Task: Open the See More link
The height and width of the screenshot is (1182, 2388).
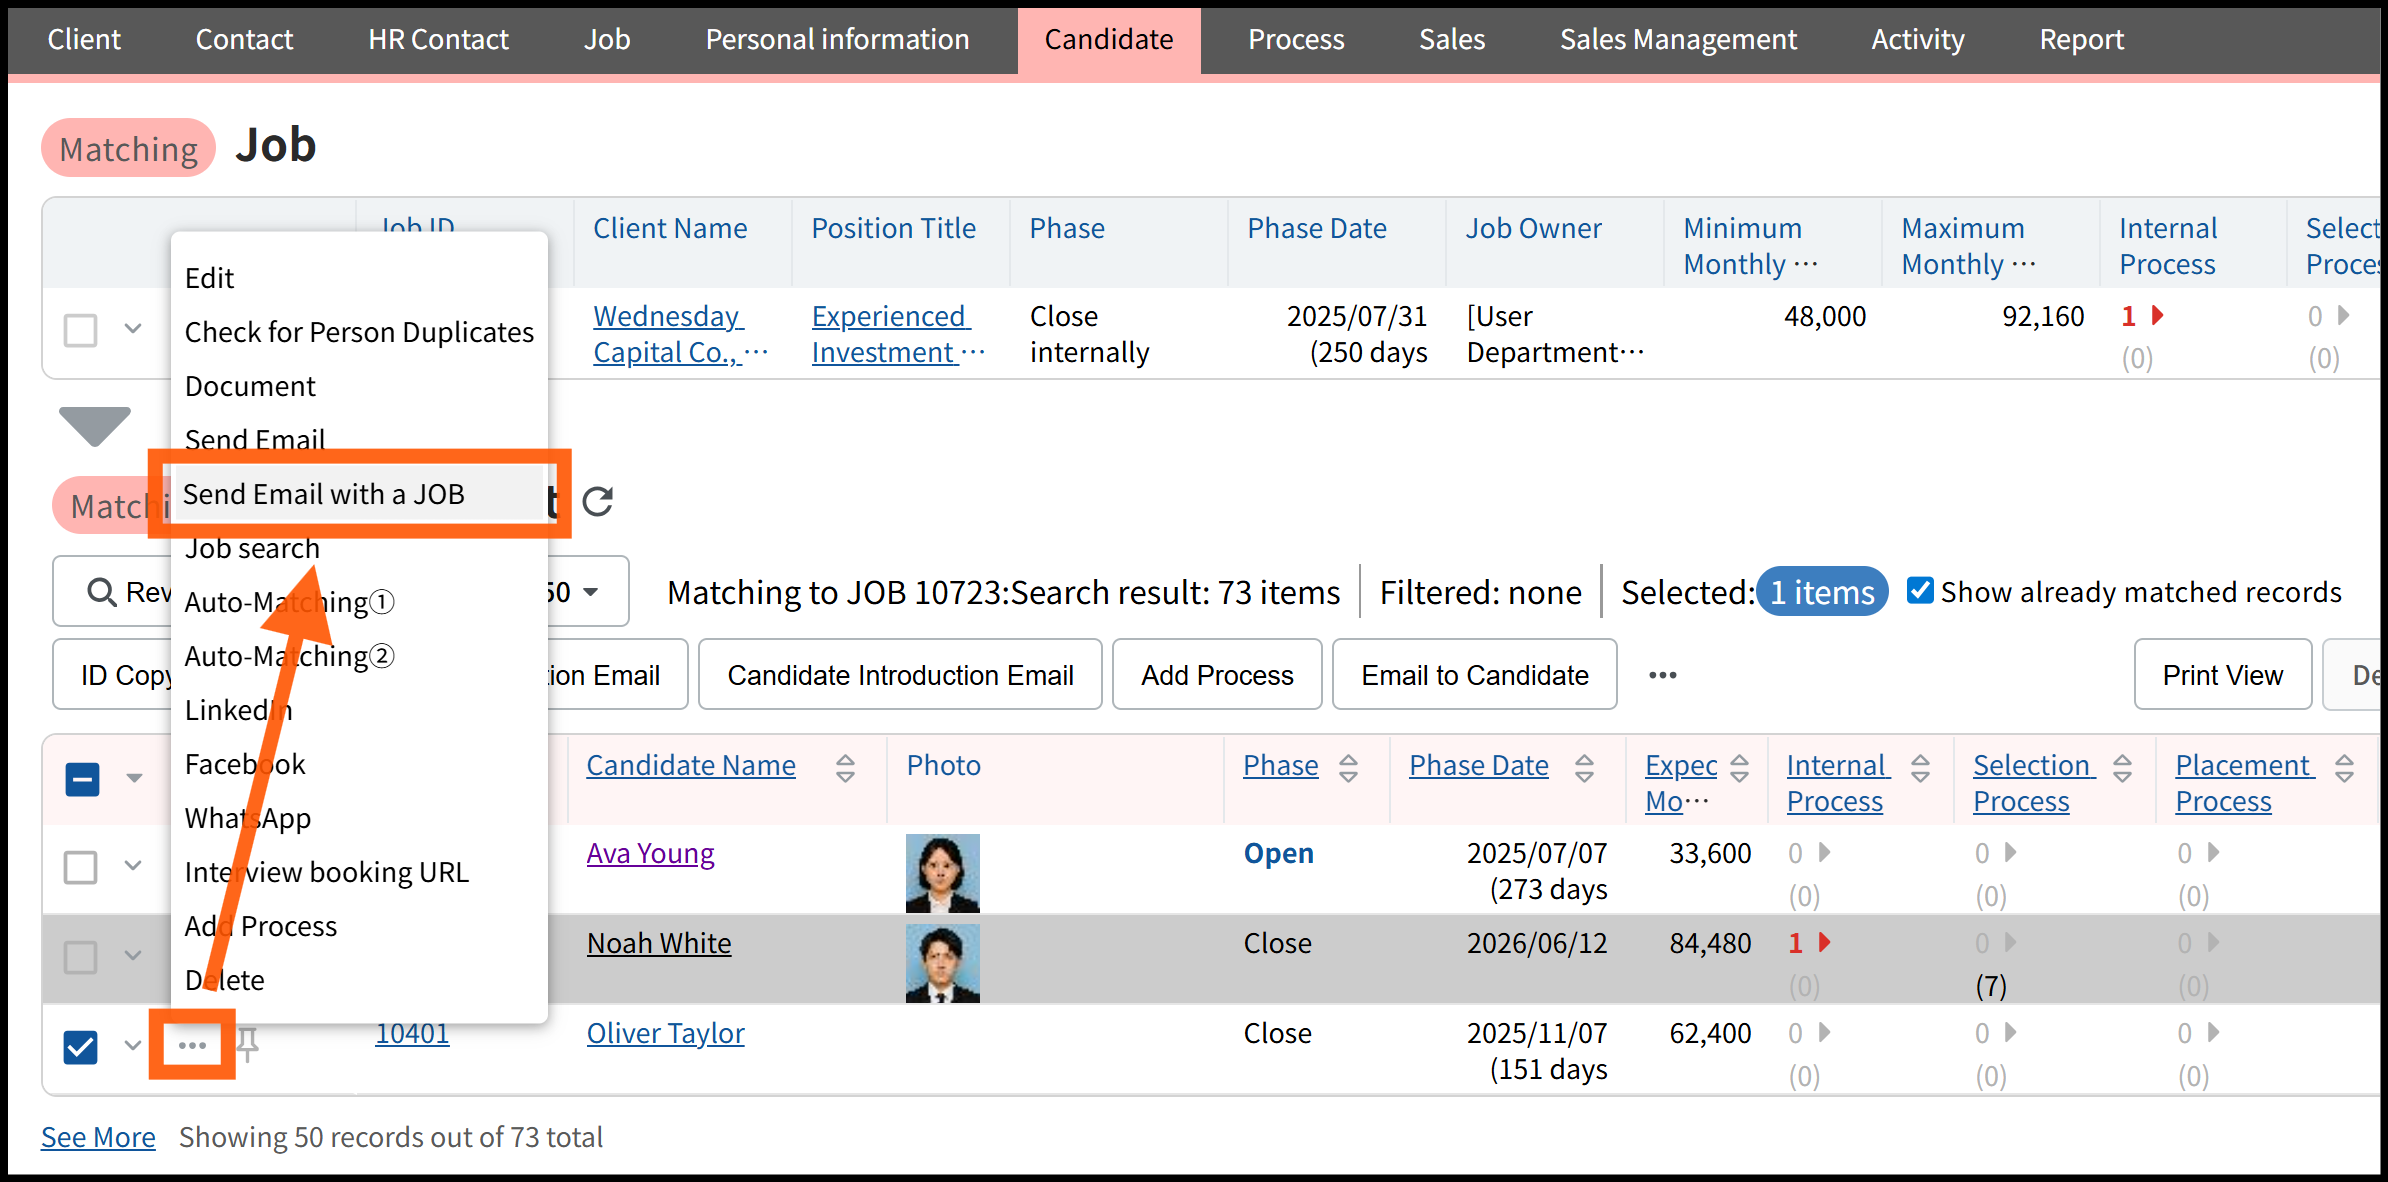Action: [x=98, y=1137]
